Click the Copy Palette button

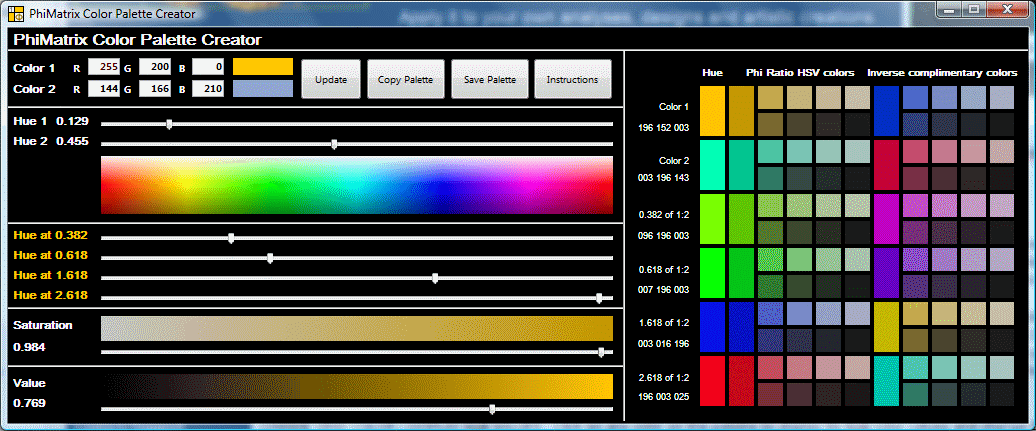(405, 79)
